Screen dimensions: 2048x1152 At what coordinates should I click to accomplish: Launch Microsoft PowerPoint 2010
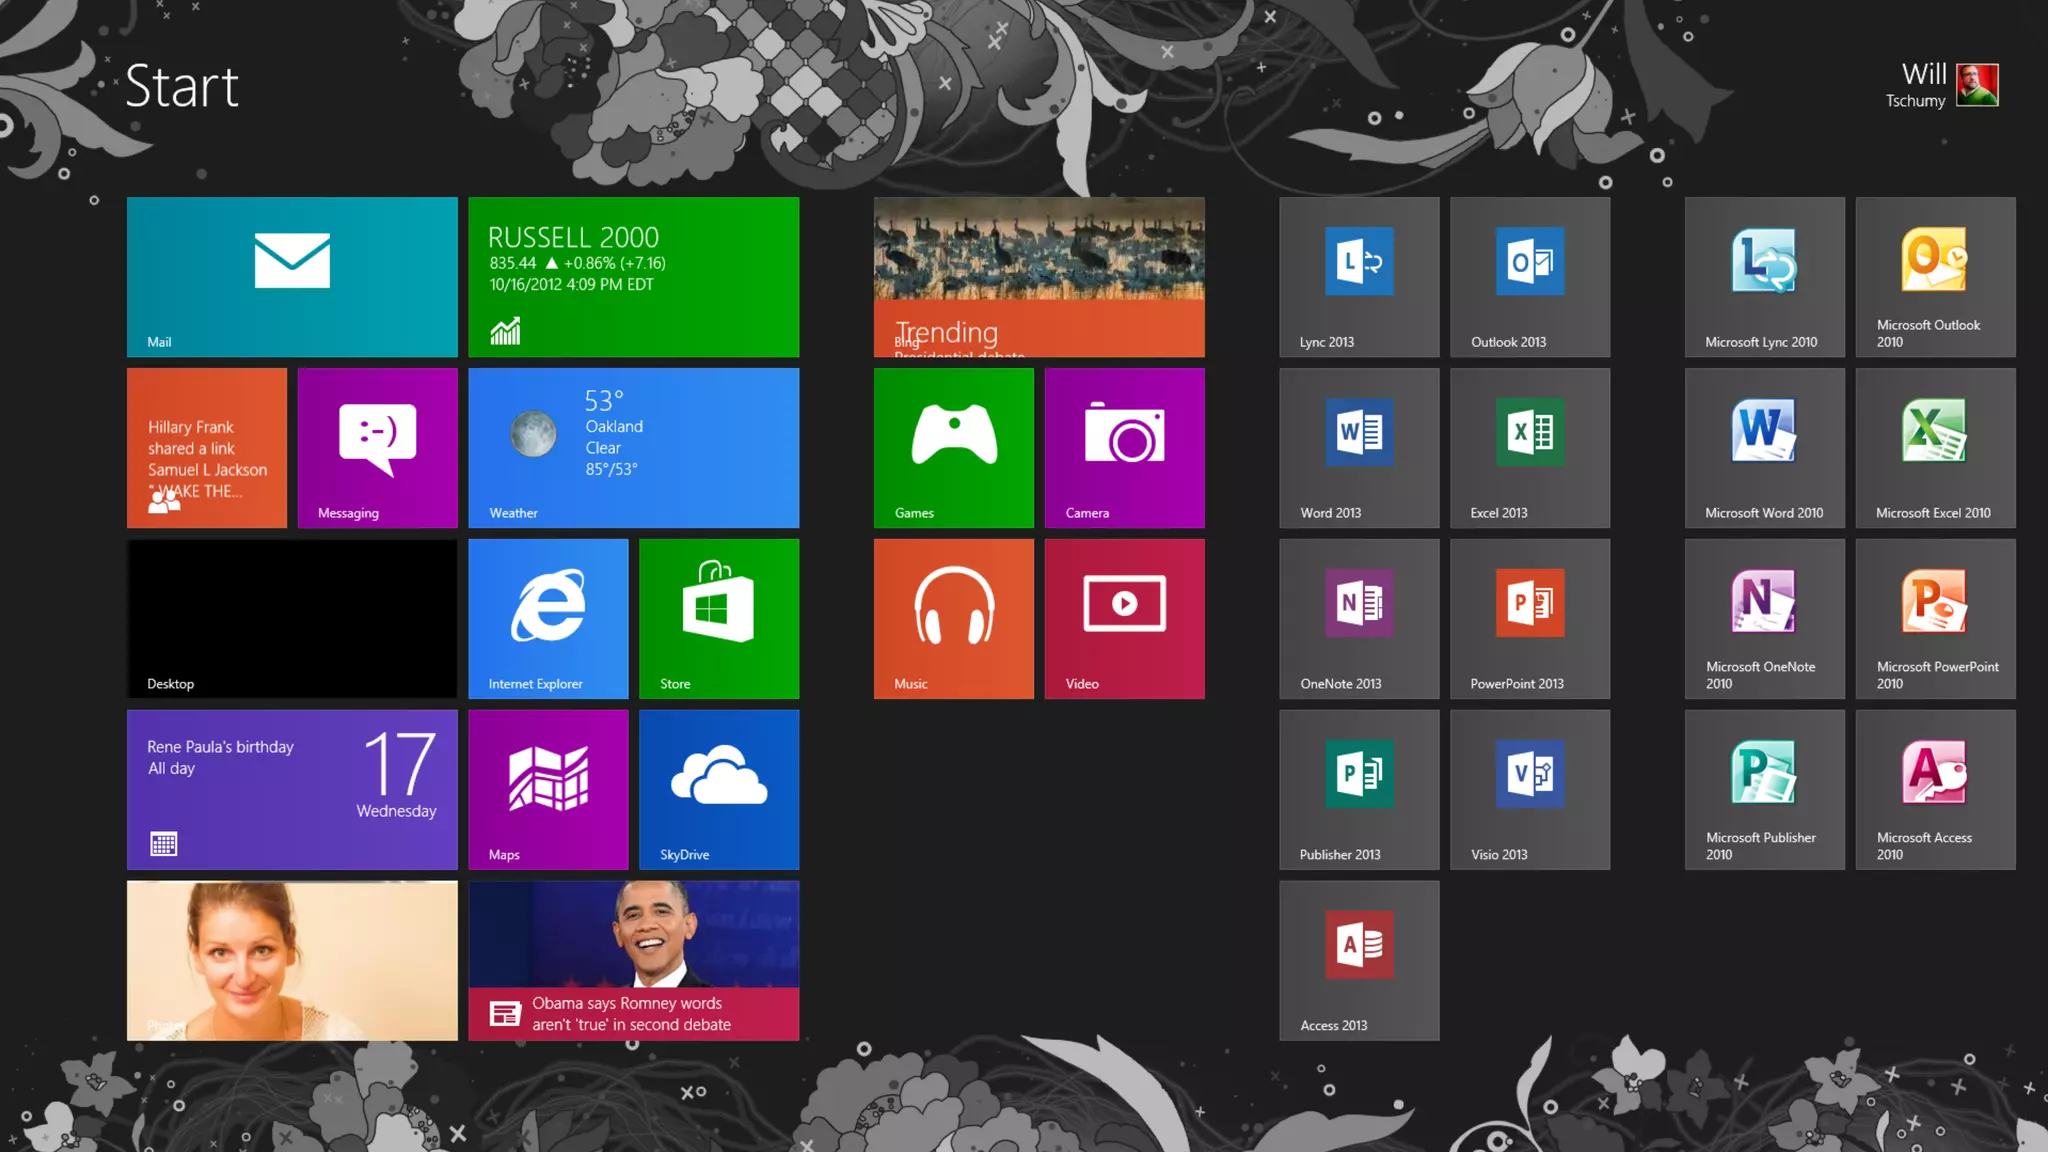1935,618
